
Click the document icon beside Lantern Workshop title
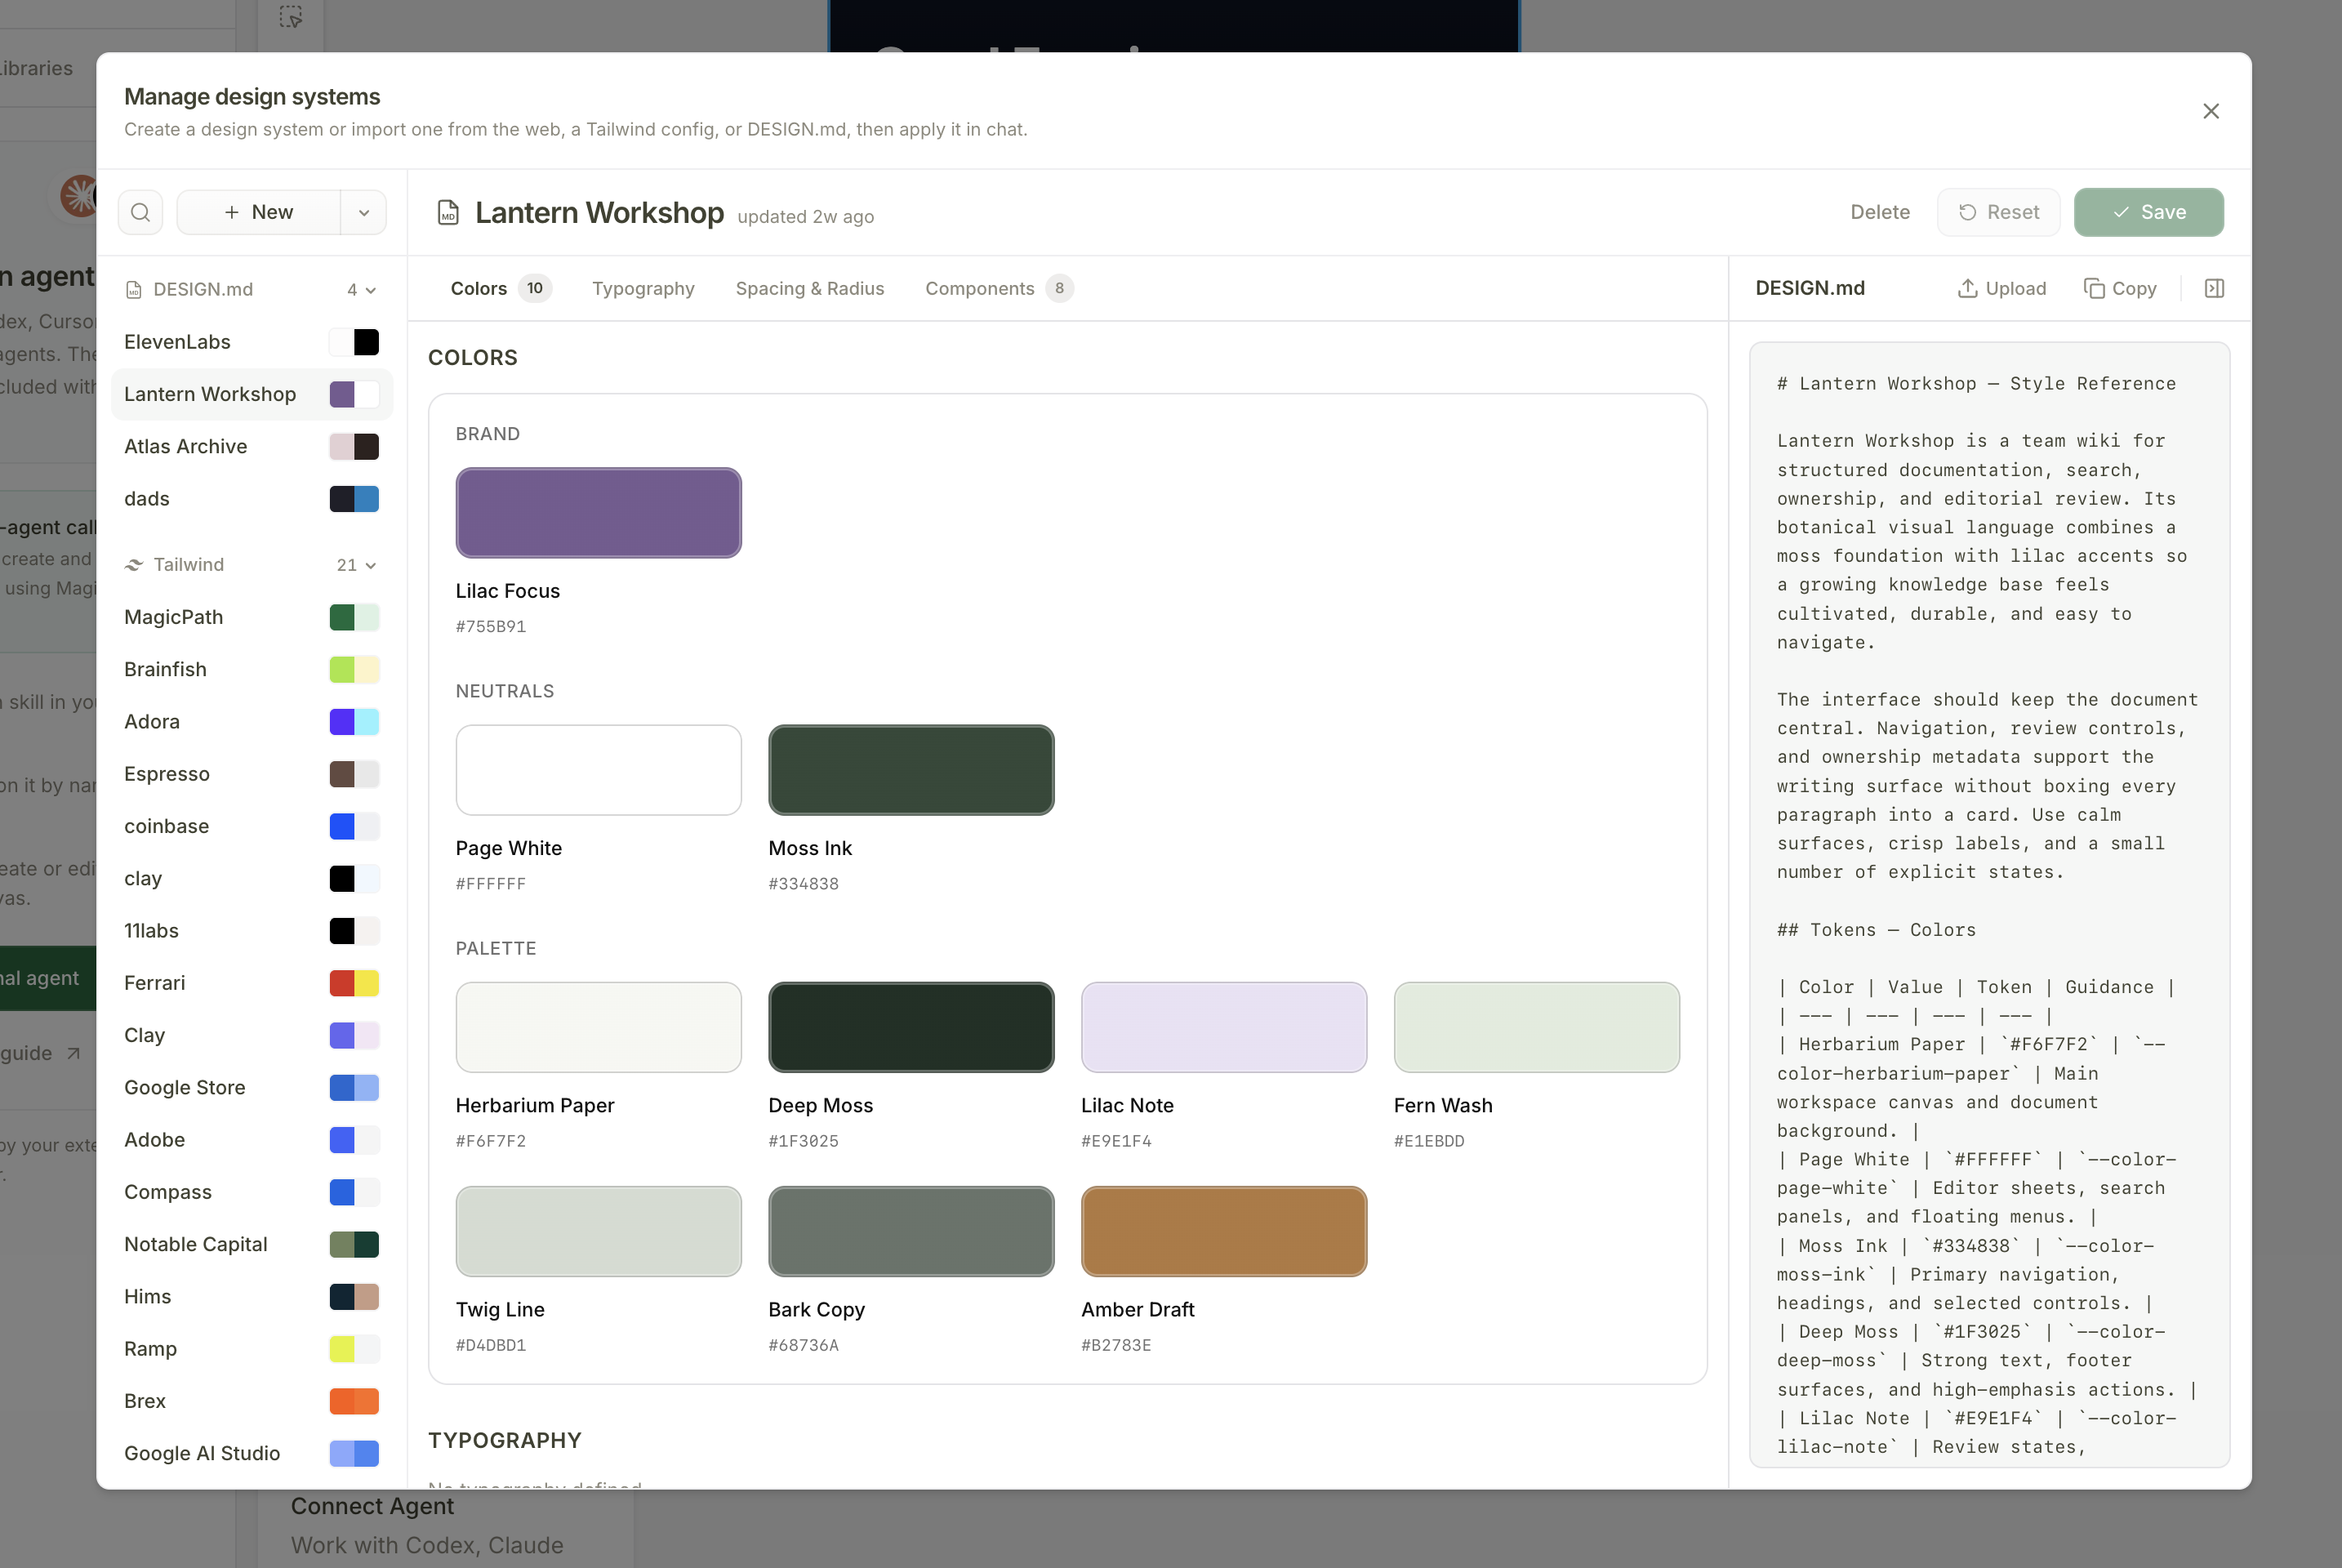pos(448,213)
